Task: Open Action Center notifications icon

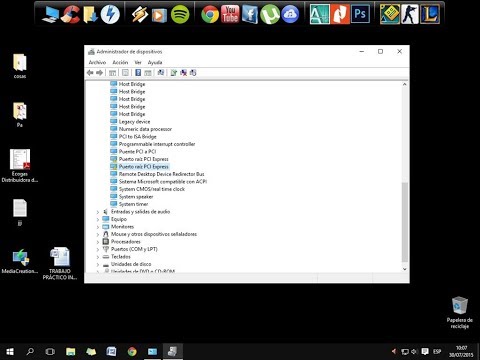Action: coord(425,351)
